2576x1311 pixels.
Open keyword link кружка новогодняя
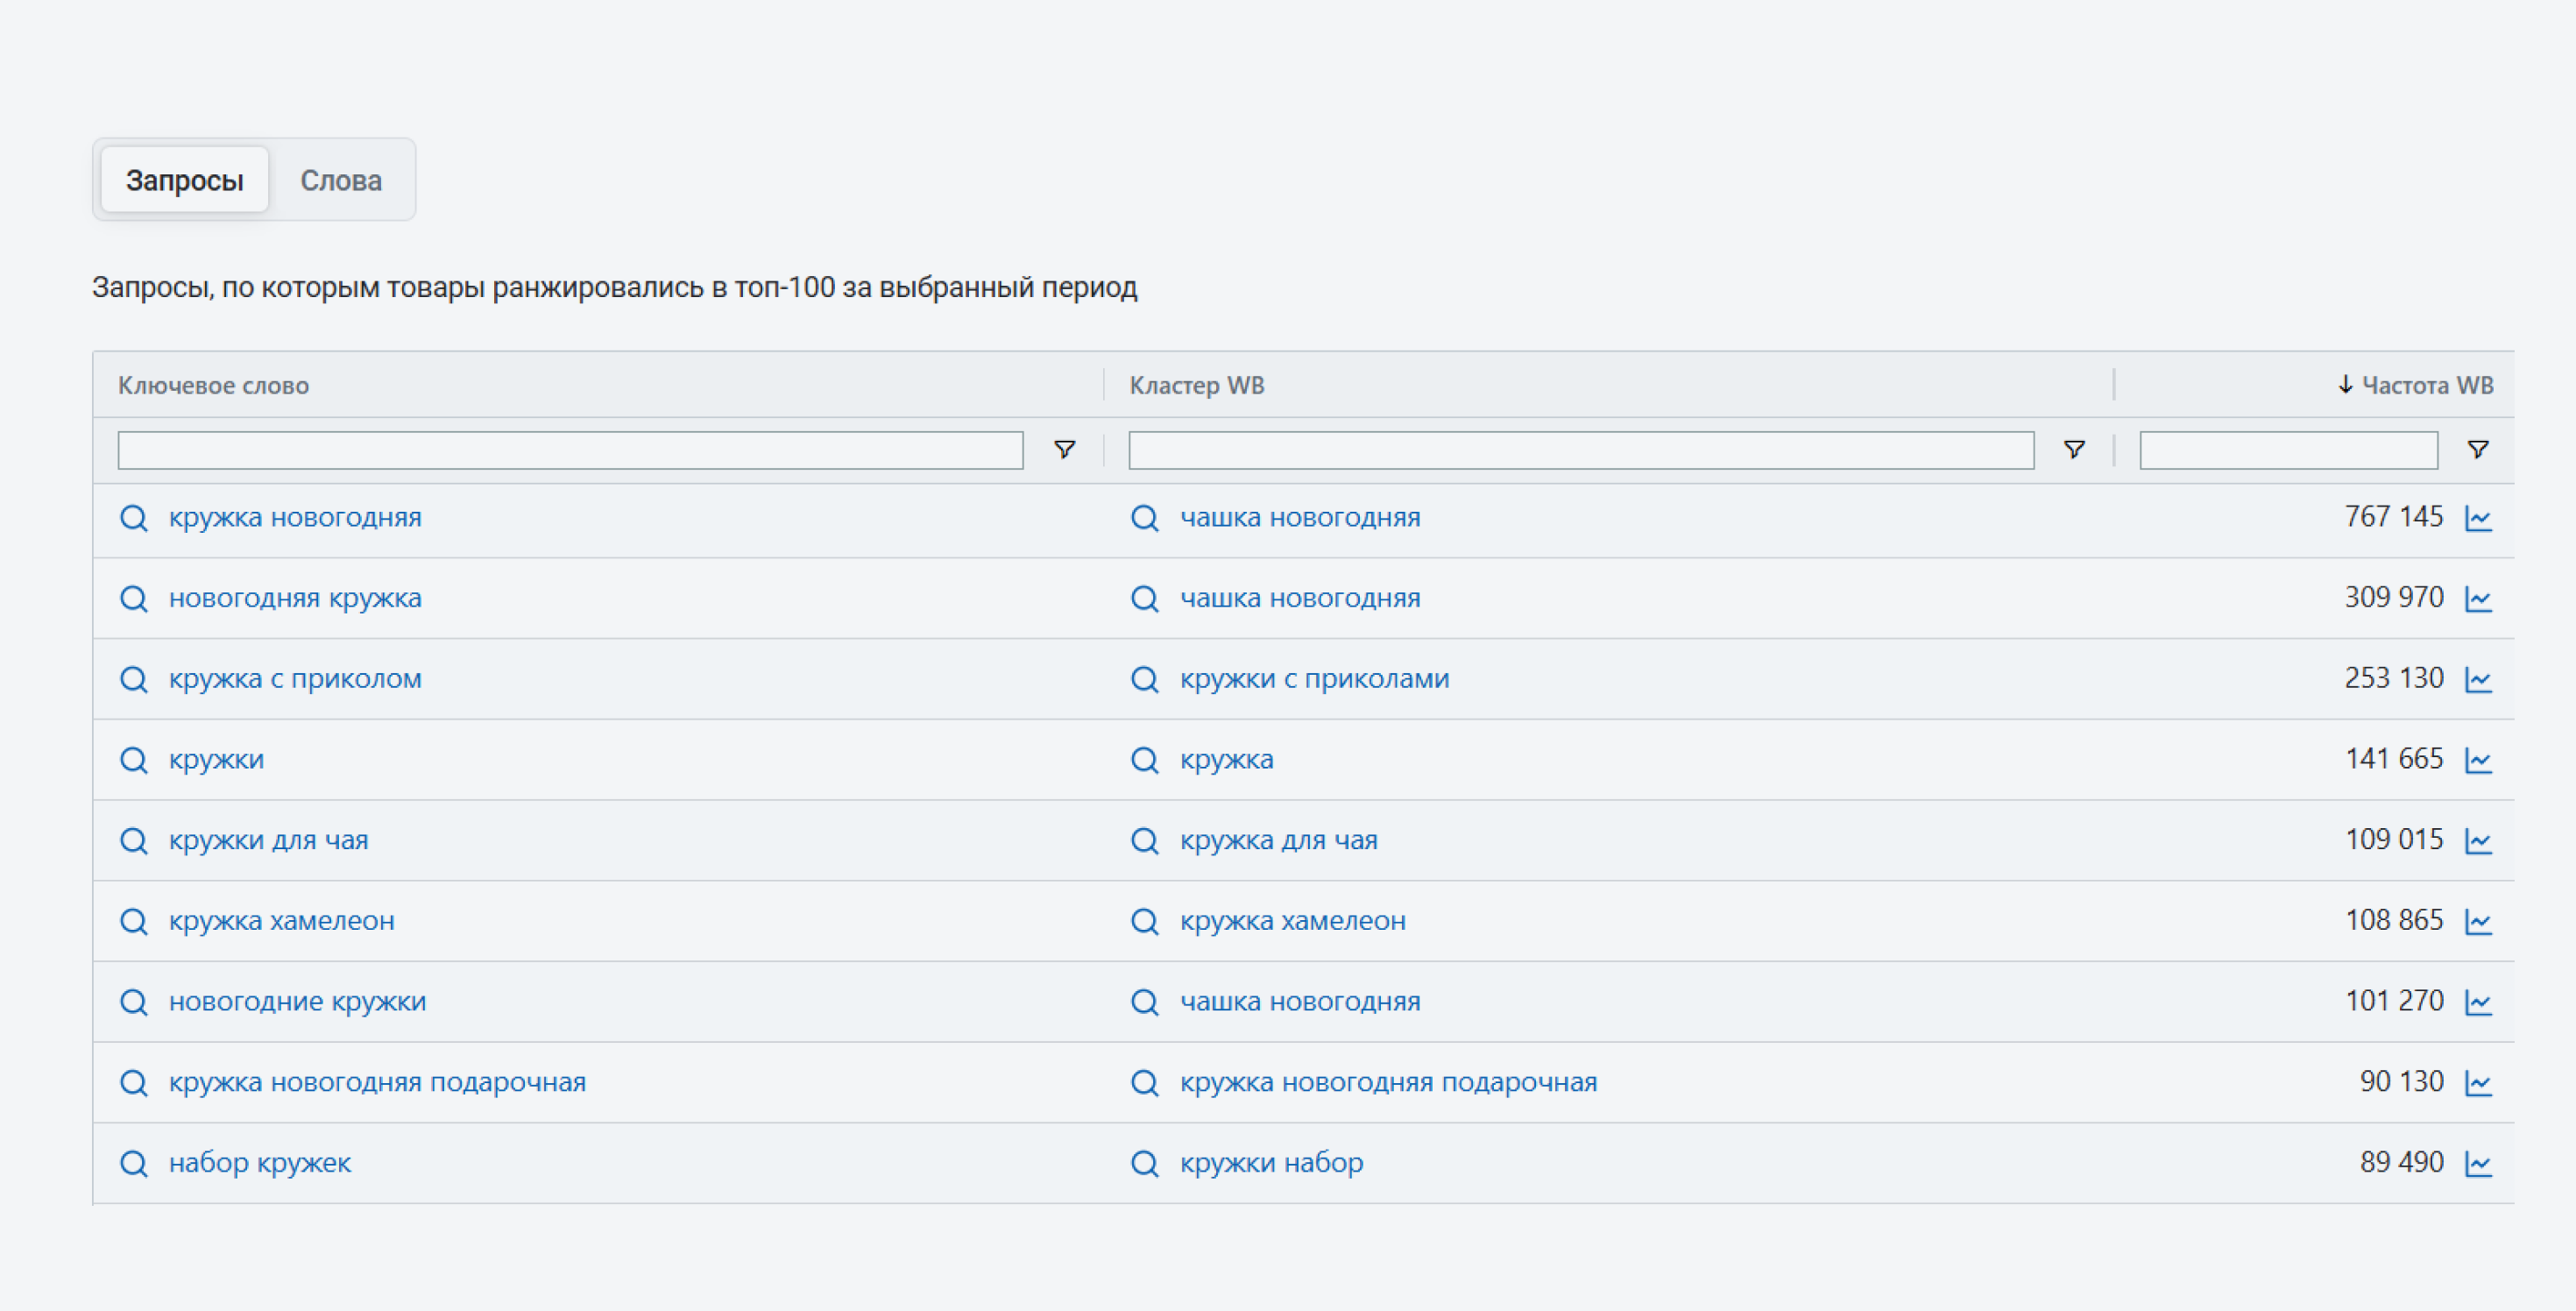295,518
